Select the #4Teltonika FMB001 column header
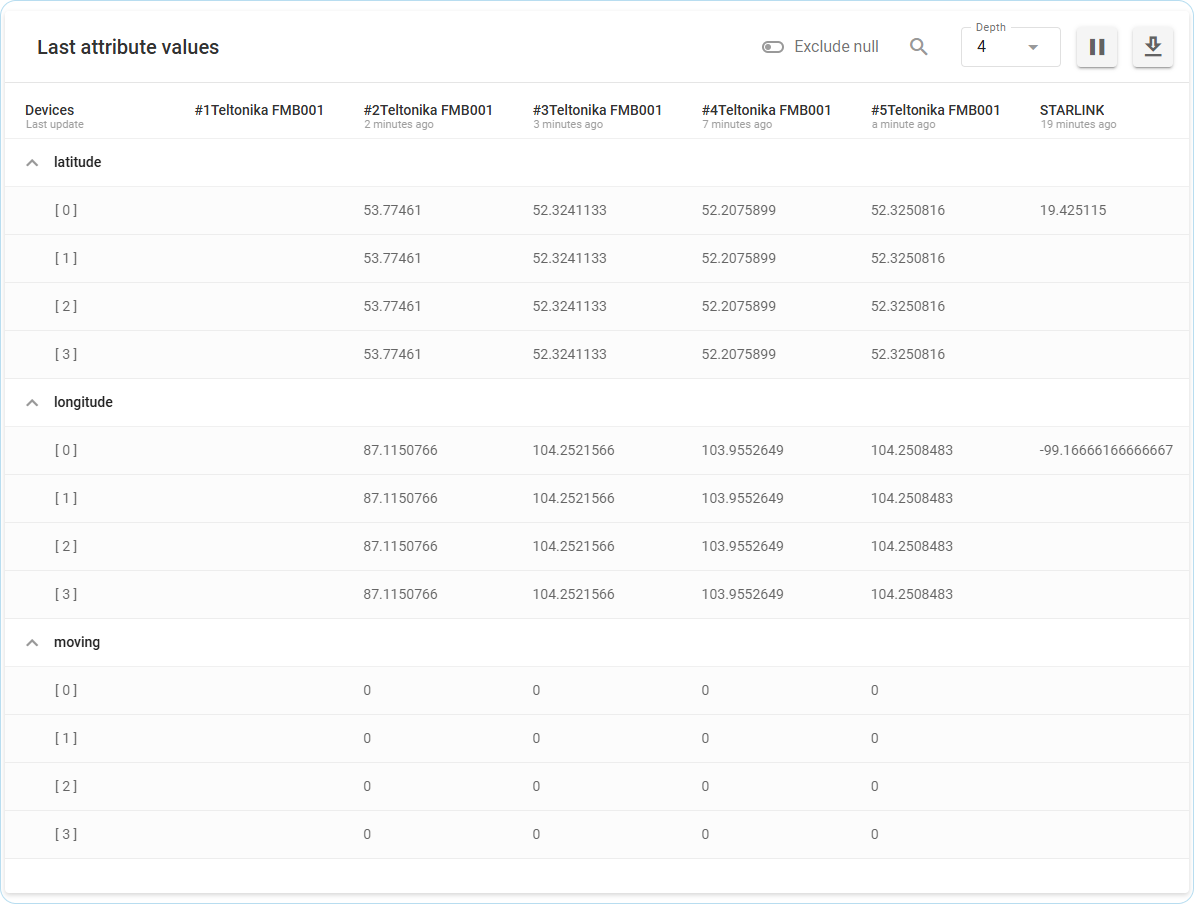Image resolution: width=1194 pixels, height=904 pixels. click(x=766, y=111)
